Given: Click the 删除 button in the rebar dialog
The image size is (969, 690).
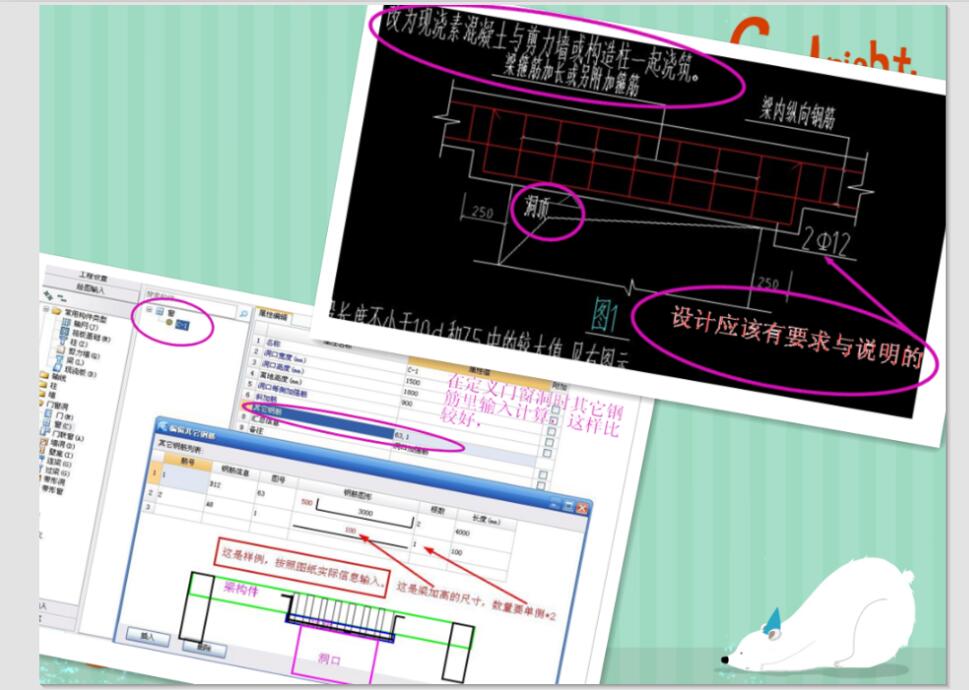Looking at the screenshot, I should click(204, 647).
